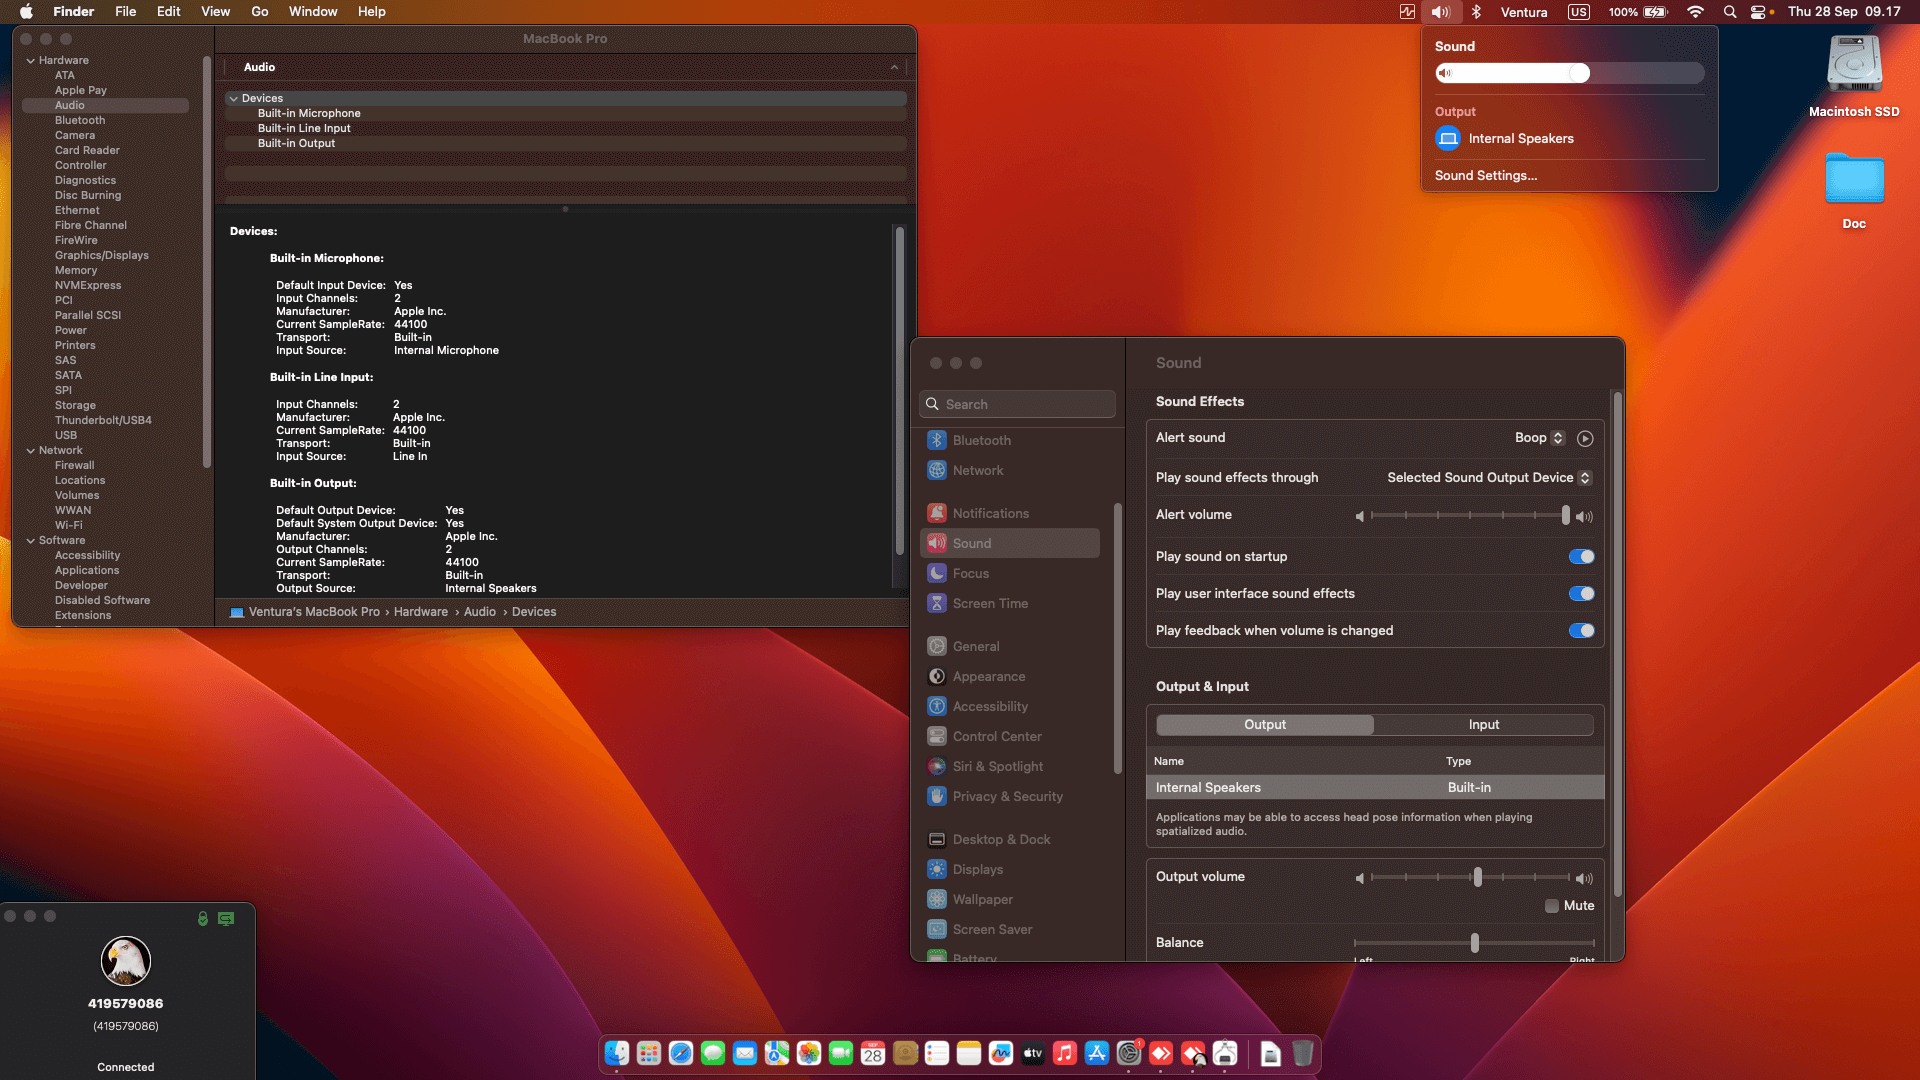This screenshot has height=1080, width=1920.
Task: Open the Music app from the Dock
Action: coord(1064,1053)
